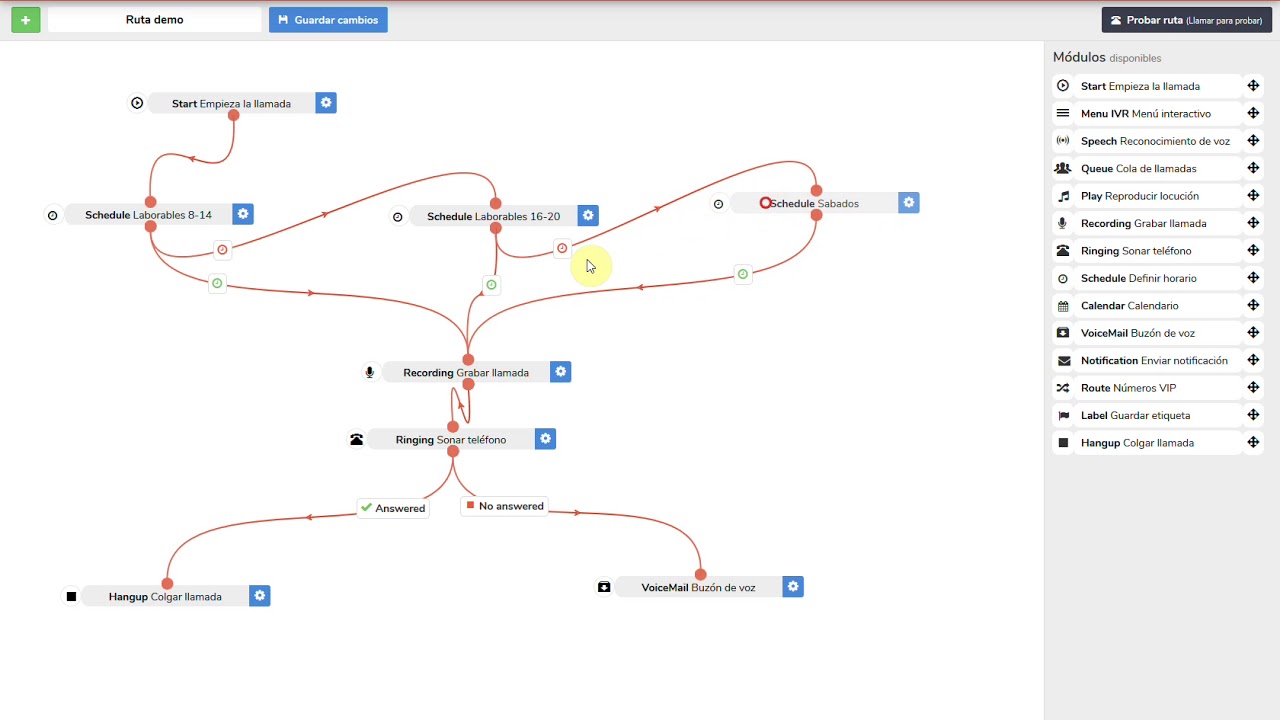The width and height of the screenshot is (1280, 720).
Task: Click move handle of Calendar module row
Action: click(x=1253, y=305)
